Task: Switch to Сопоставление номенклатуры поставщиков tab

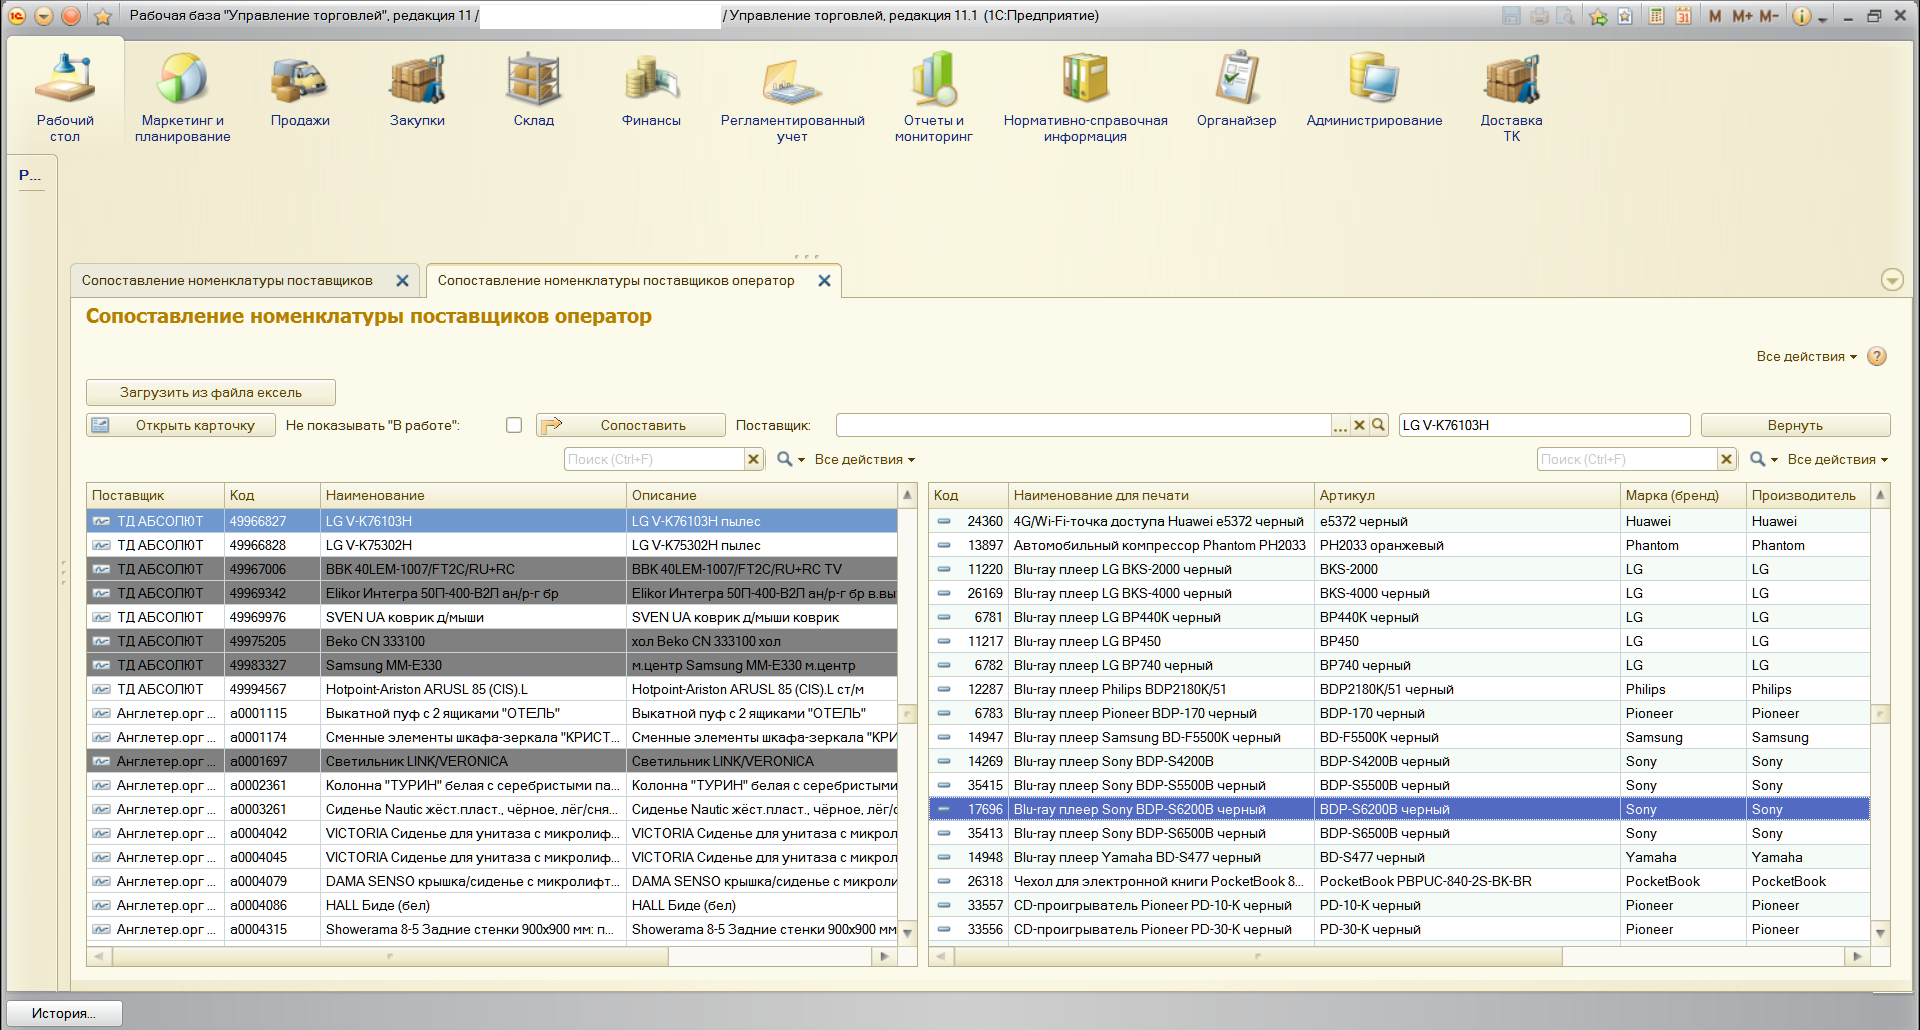Action: pos(227,281)
